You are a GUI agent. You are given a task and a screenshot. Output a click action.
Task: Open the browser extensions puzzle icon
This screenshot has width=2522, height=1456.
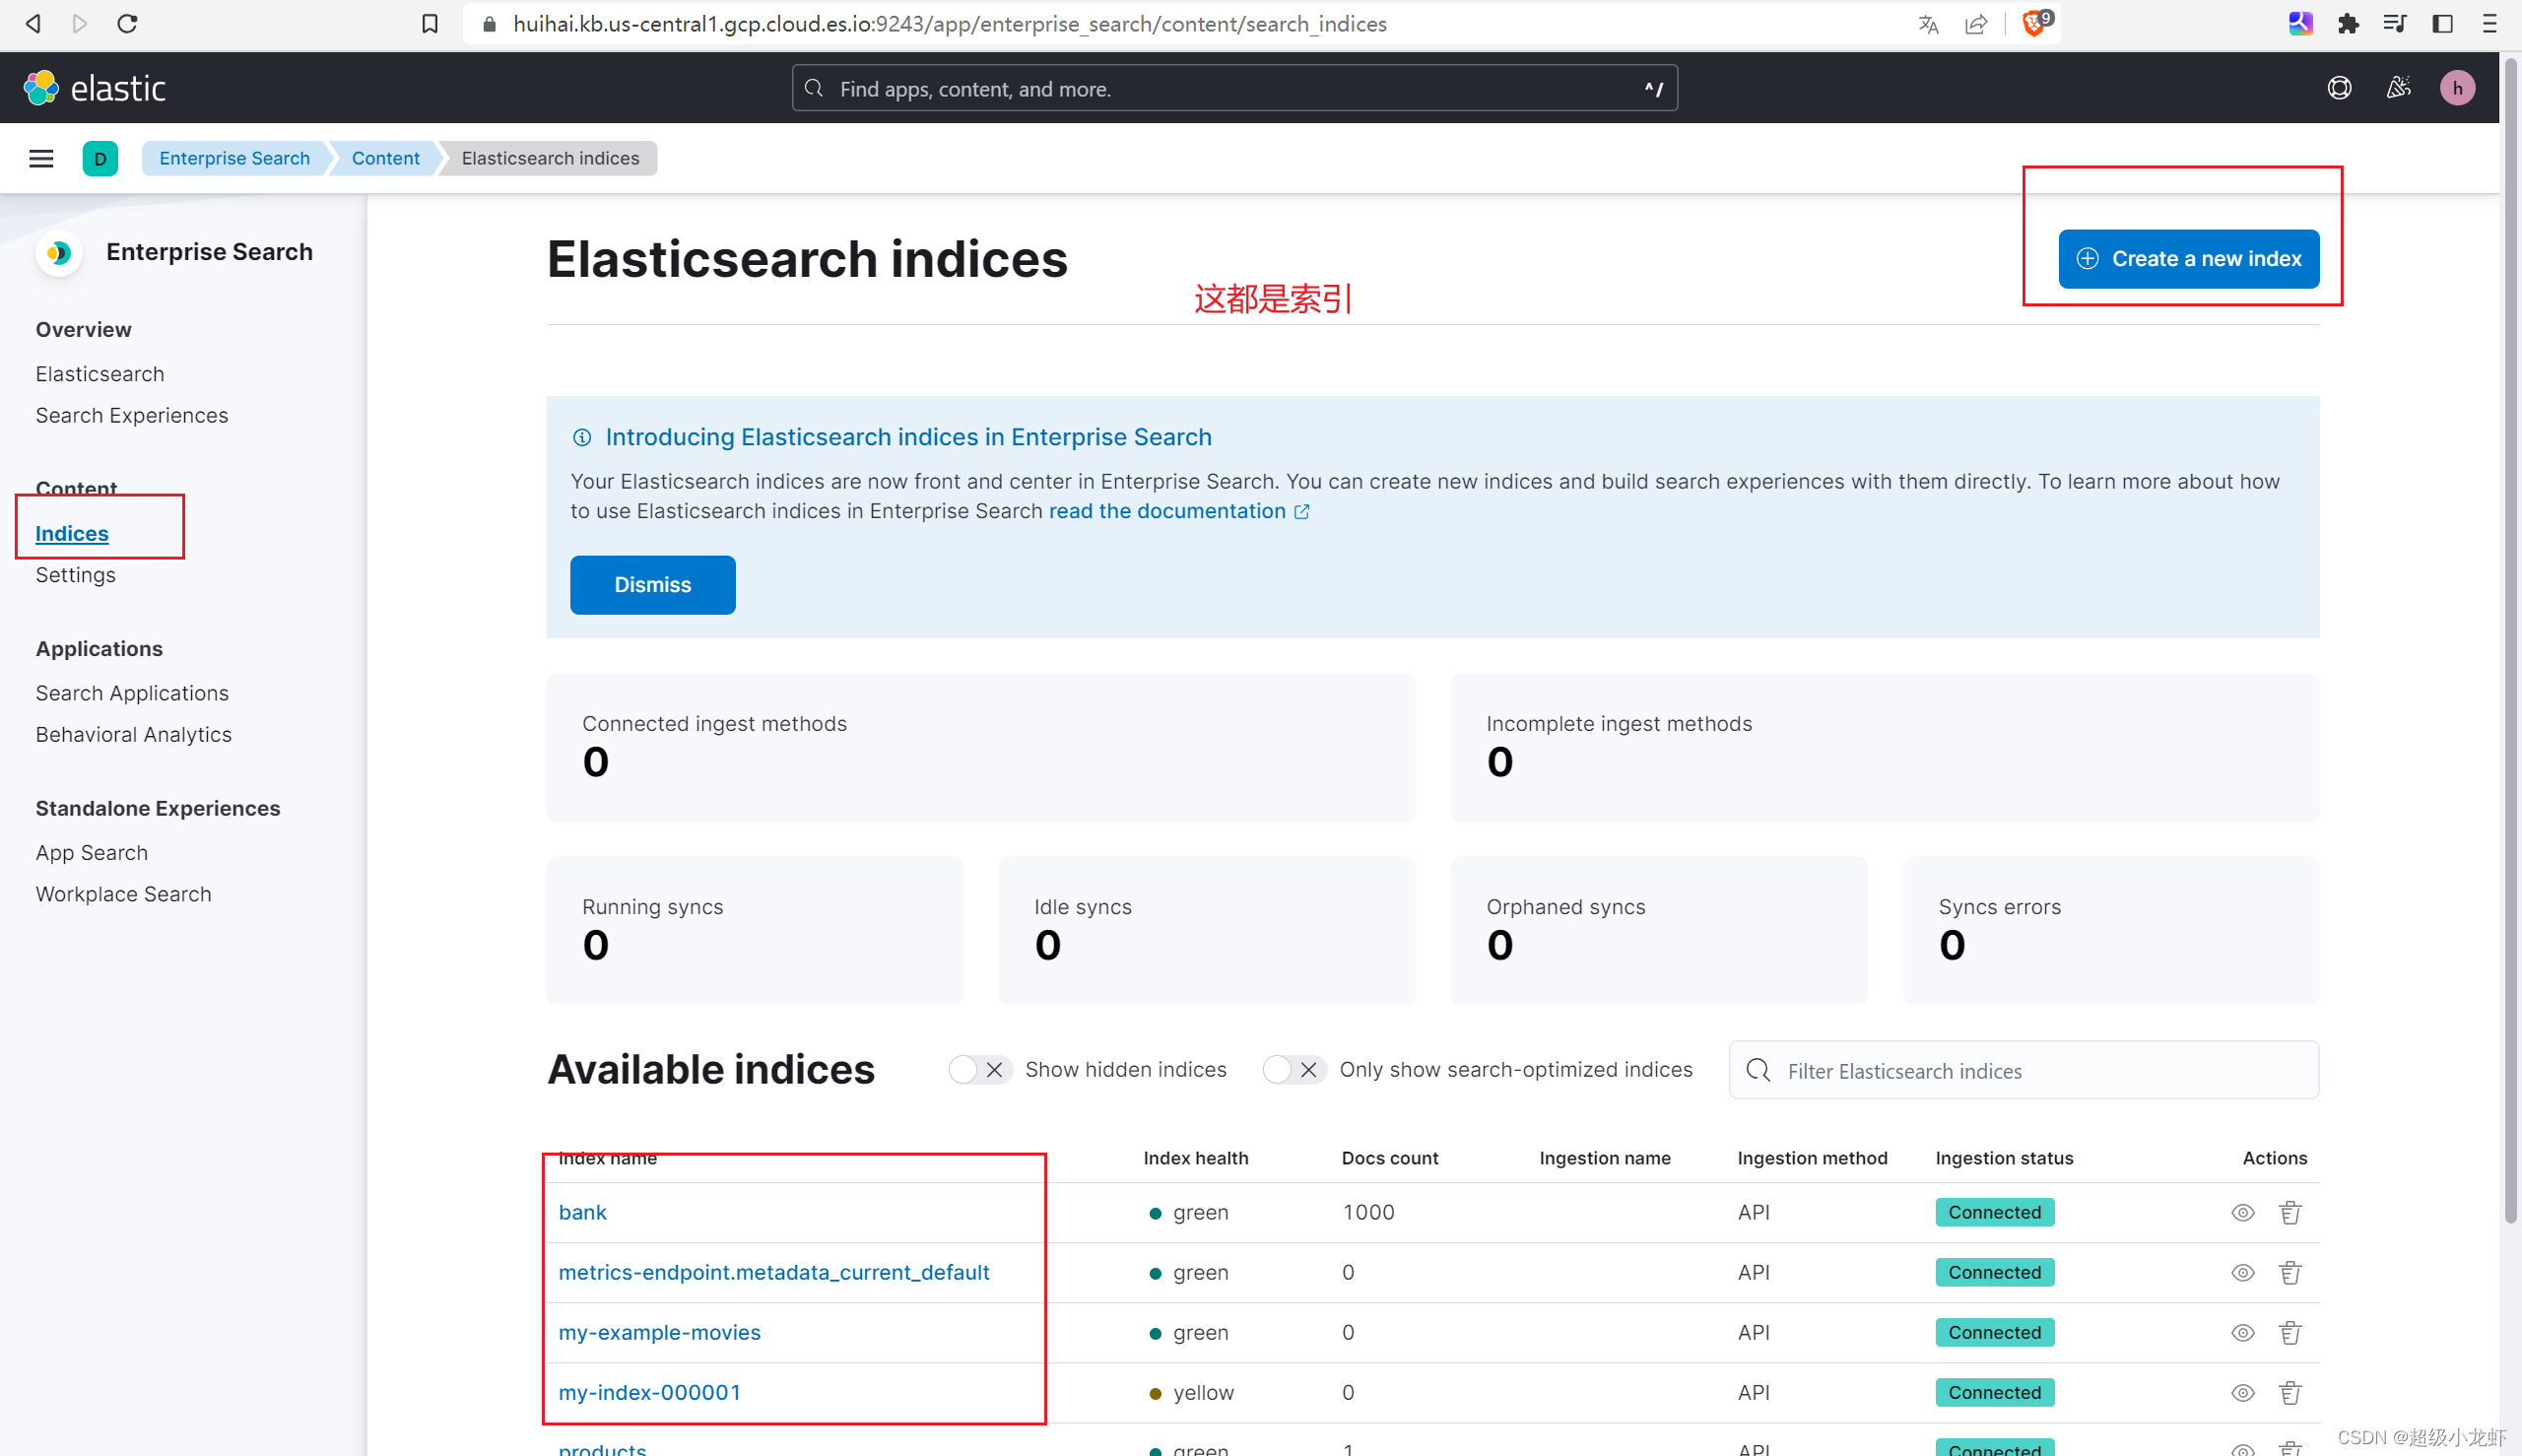tap(2348, 24)
